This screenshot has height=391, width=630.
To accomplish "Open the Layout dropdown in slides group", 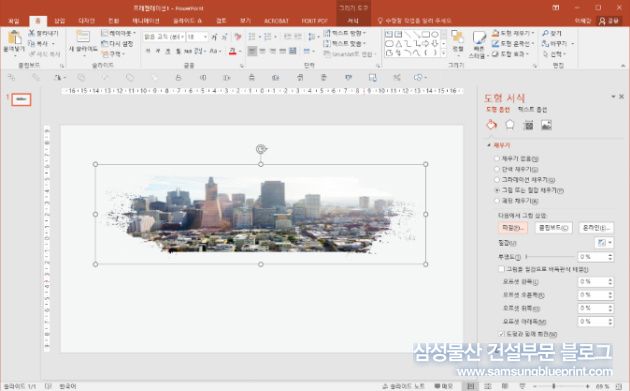I will [119, 33].
